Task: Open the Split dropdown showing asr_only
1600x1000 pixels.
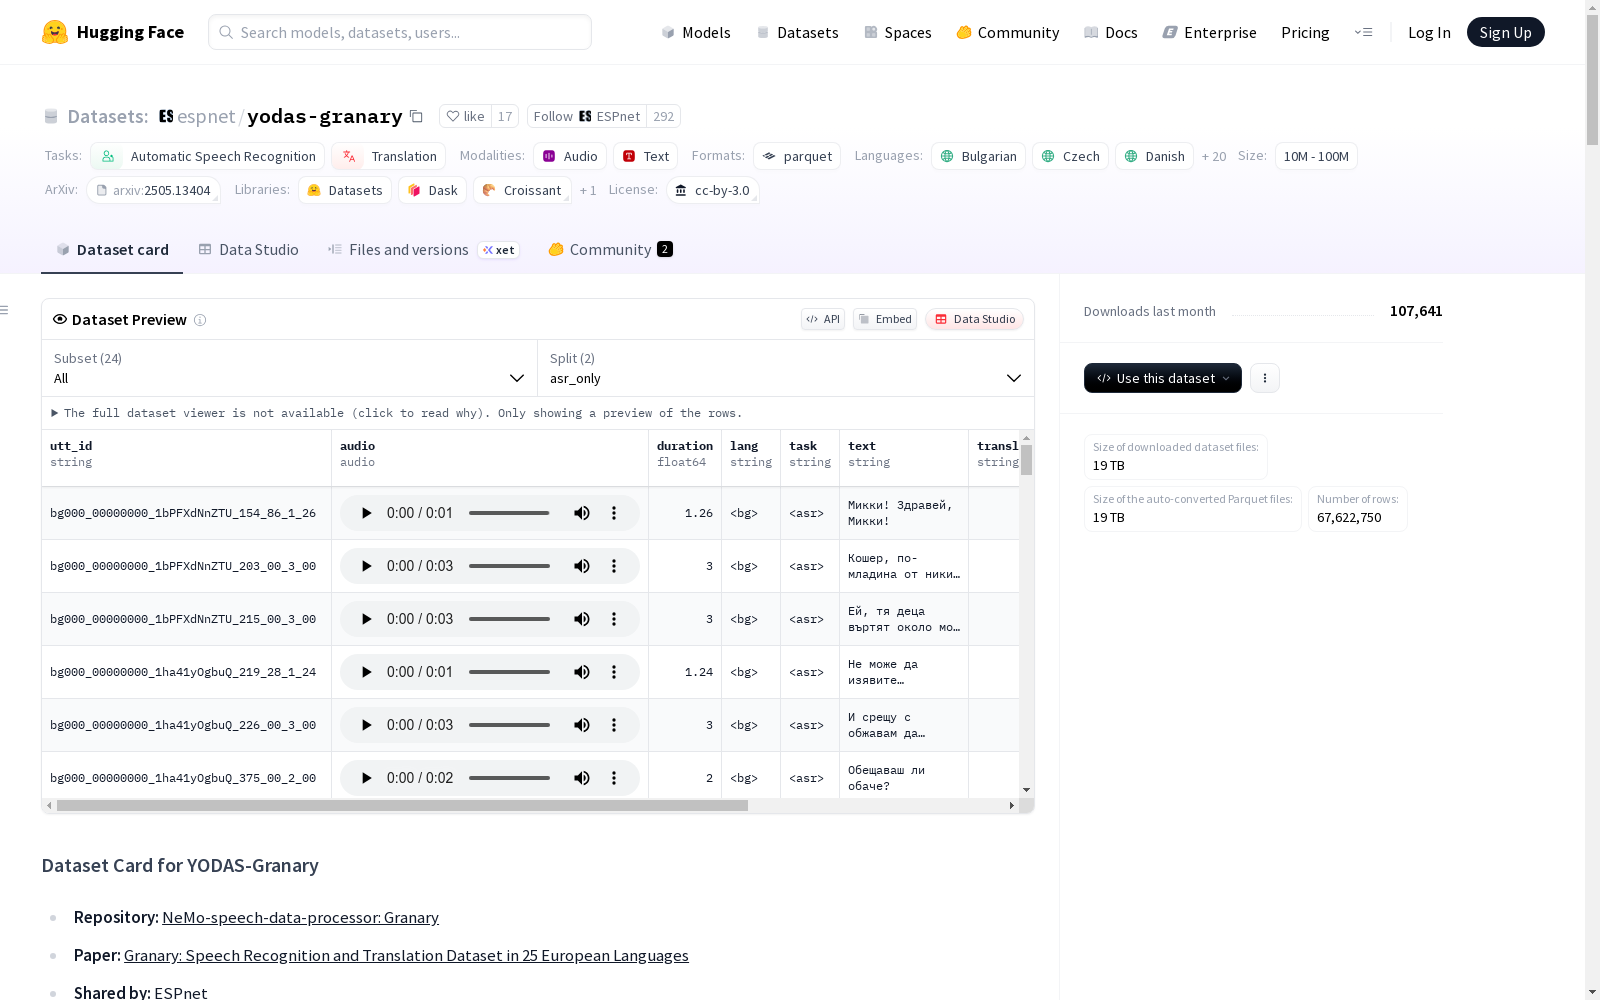Action: [786, 368]
